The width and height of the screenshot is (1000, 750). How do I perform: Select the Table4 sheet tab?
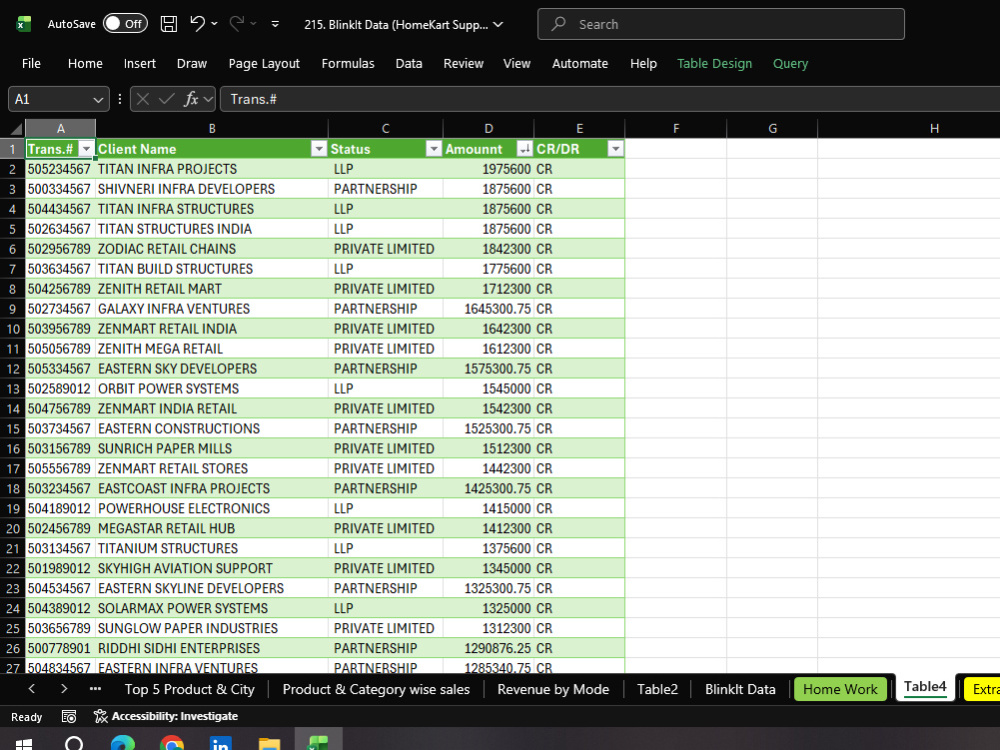click(x=925, y=688)
